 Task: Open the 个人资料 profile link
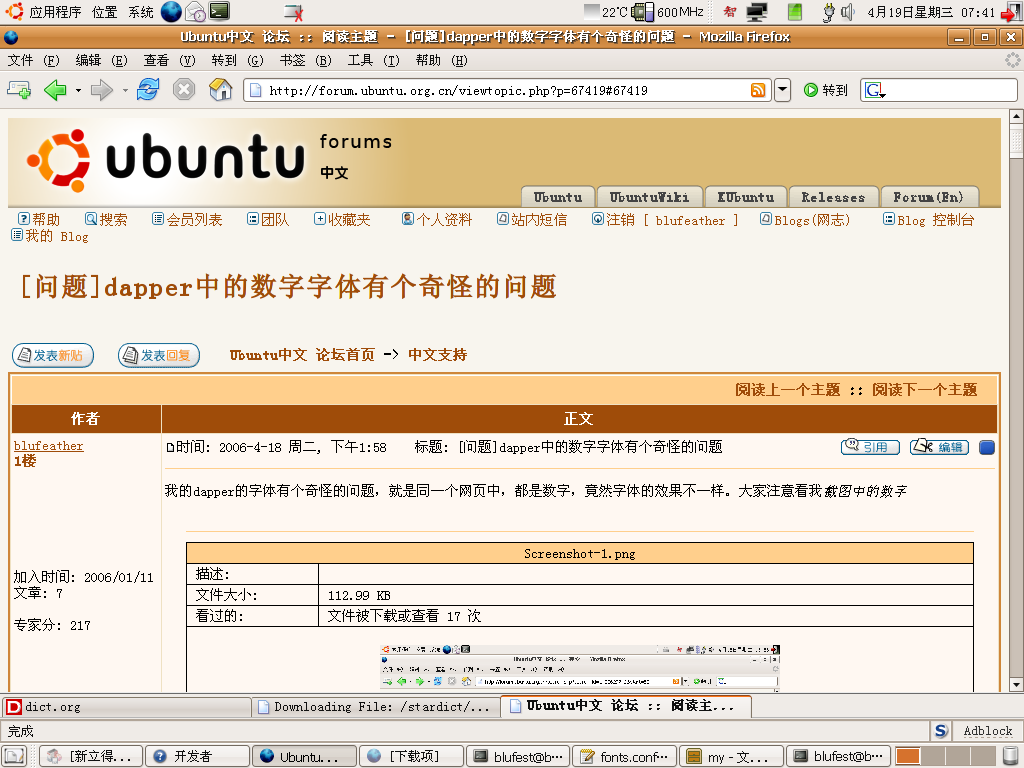coord(437,219)
